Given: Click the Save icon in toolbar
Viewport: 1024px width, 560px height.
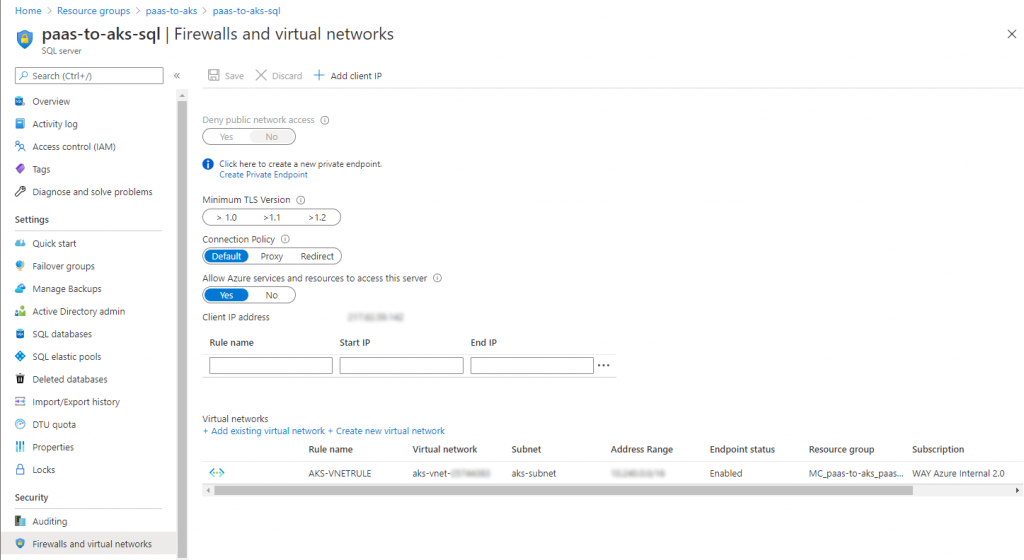Looking at the screenshot, I should (x=214, y=75).
